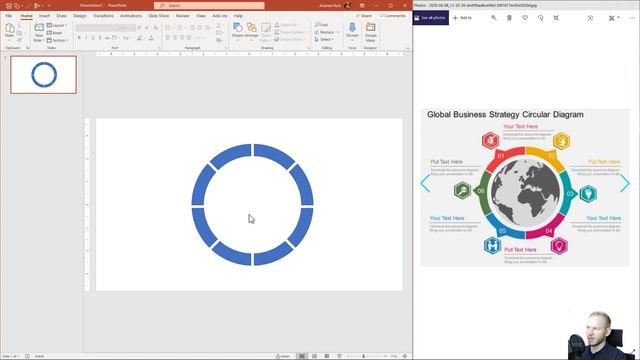Viewport: 640px width, 360px height.
Task: Switch to Normal view in status bar
Action: click(302, 356)
